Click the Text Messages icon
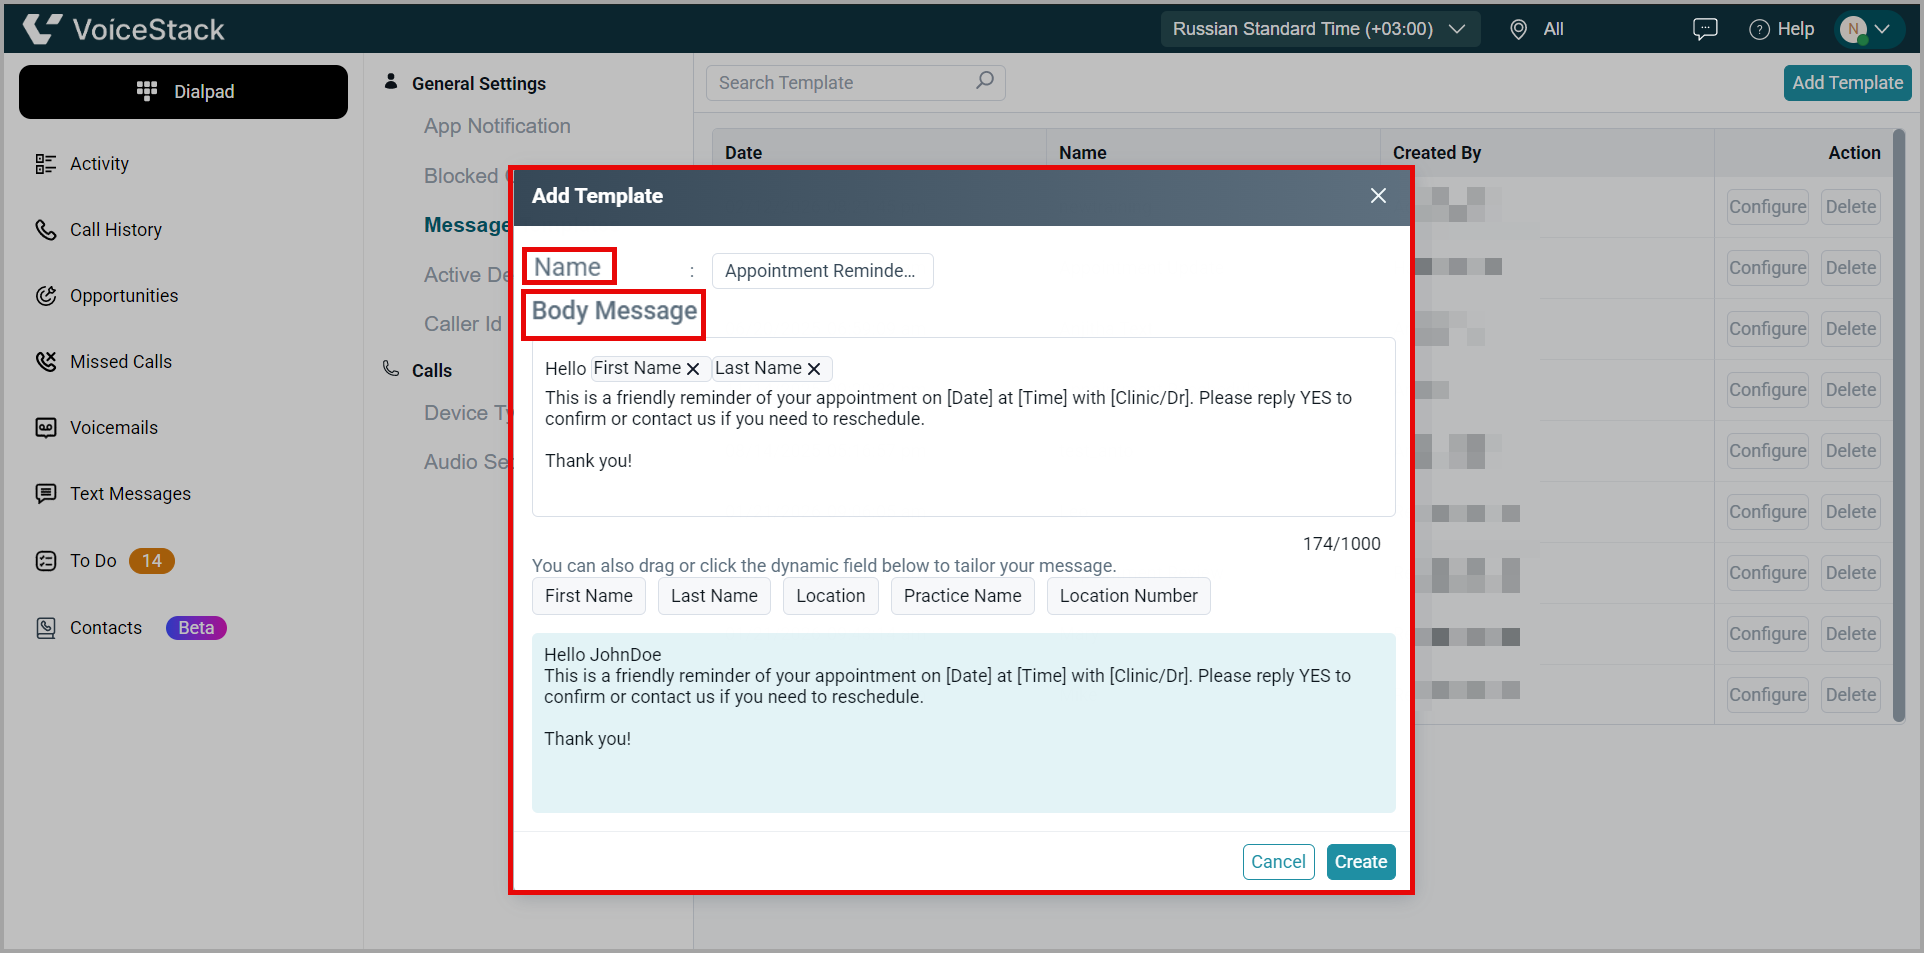 pyautogui.click(x=46, y=494)
